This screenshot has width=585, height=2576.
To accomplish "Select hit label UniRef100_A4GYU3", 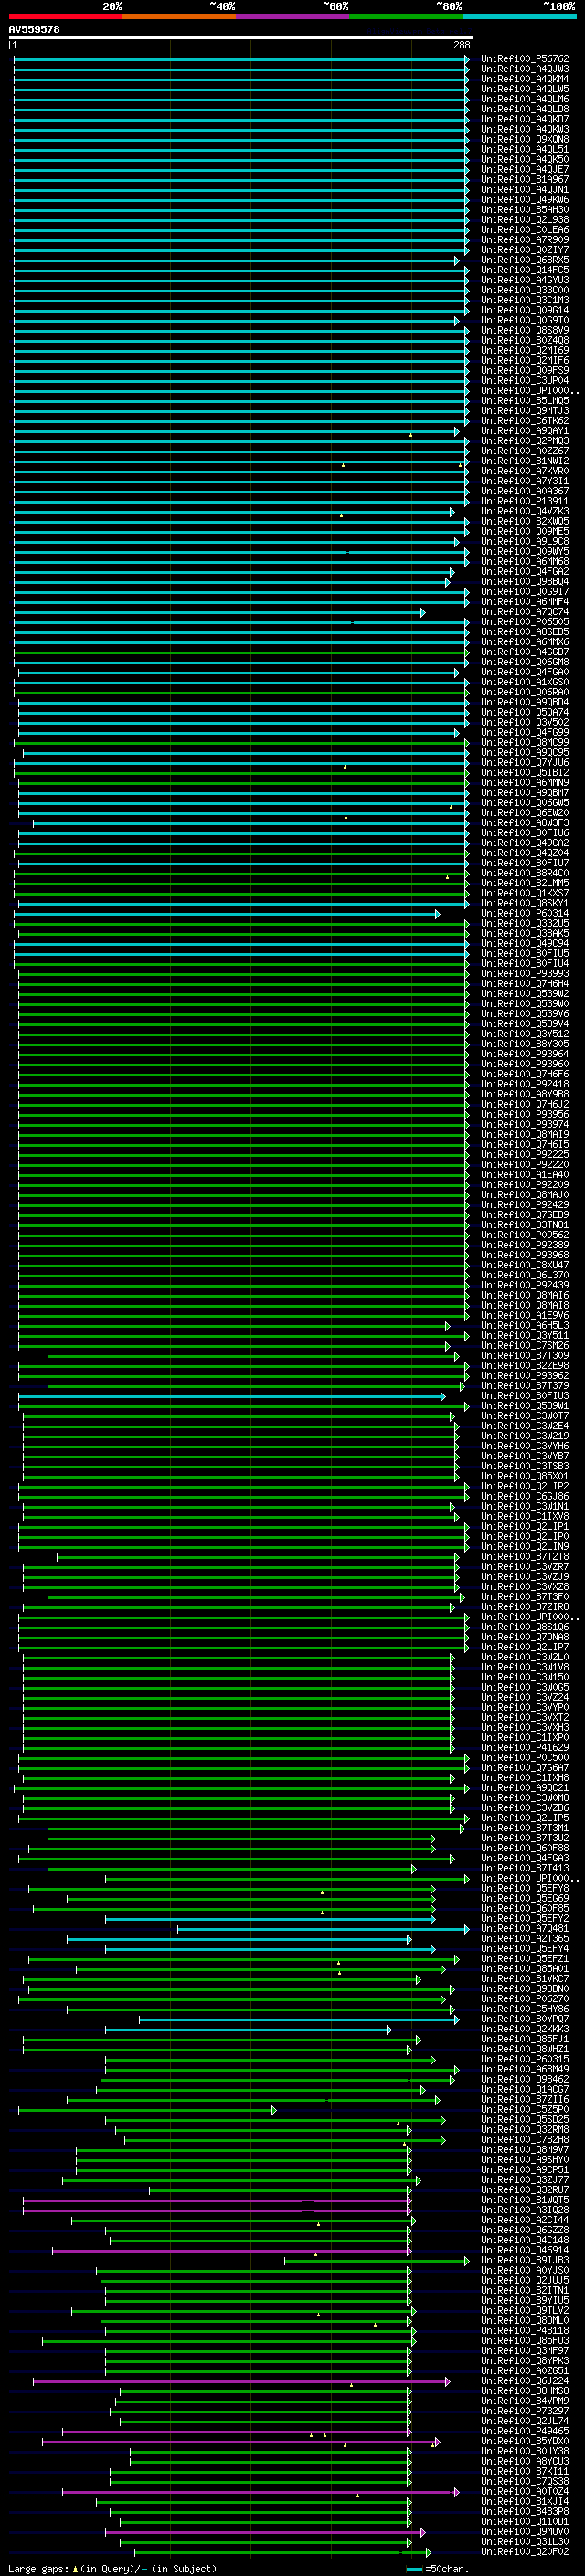I will [525, 280].
